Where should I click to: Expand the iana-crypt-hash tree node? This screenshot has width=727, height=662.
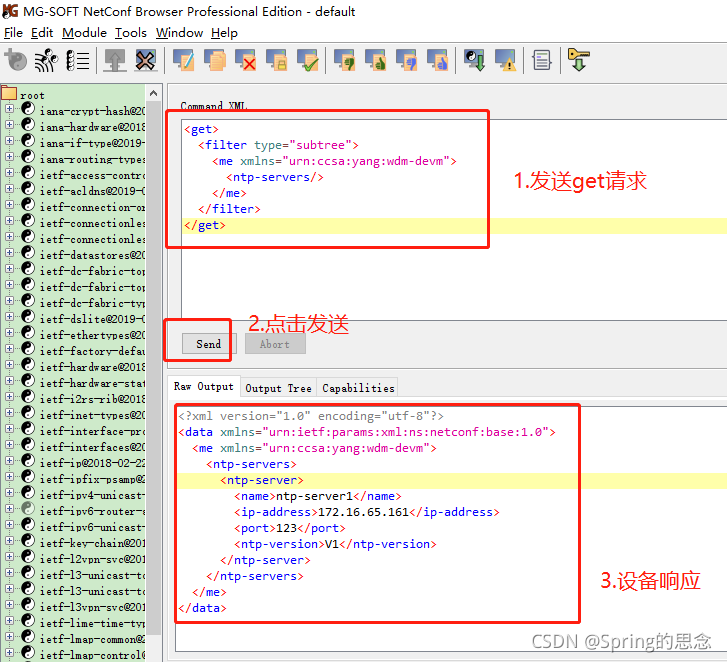tap(9, 109)
